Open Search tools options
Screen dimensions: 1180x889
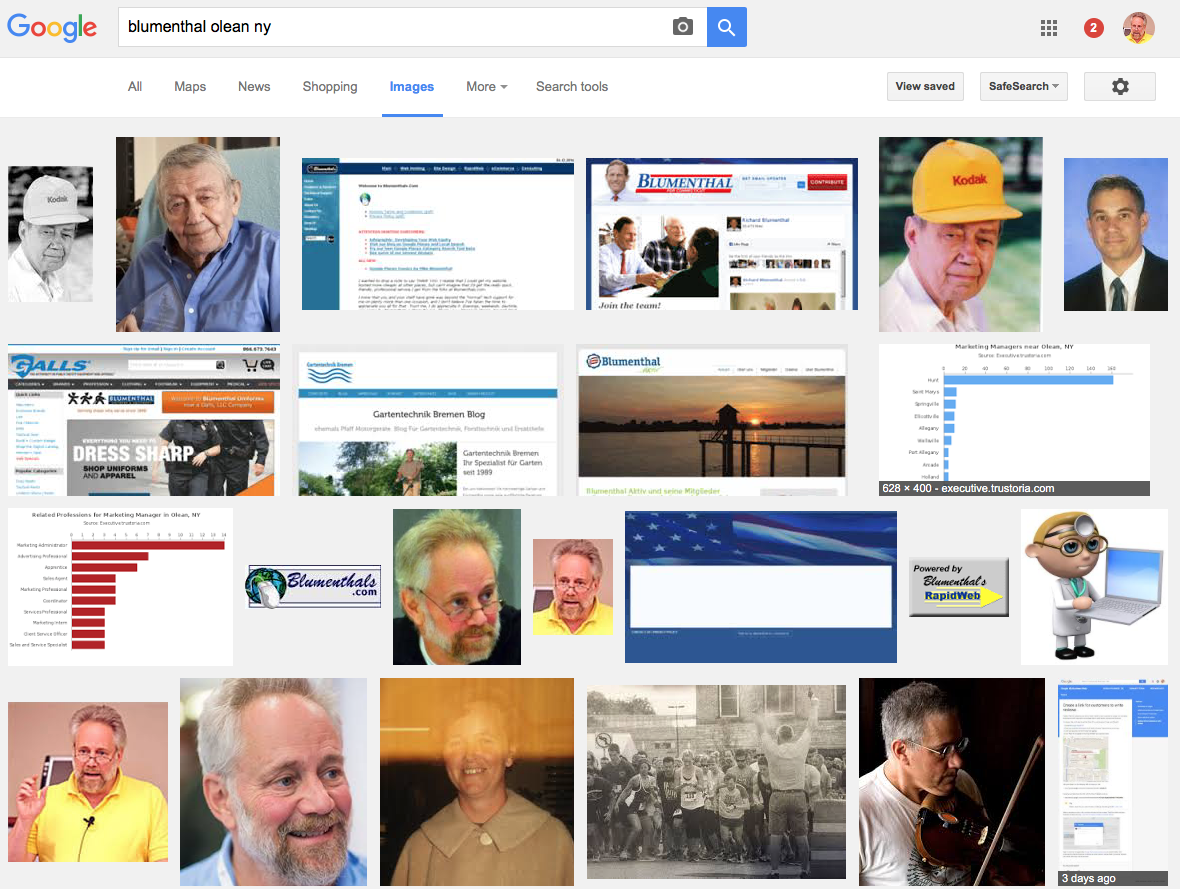pos(572,87)
